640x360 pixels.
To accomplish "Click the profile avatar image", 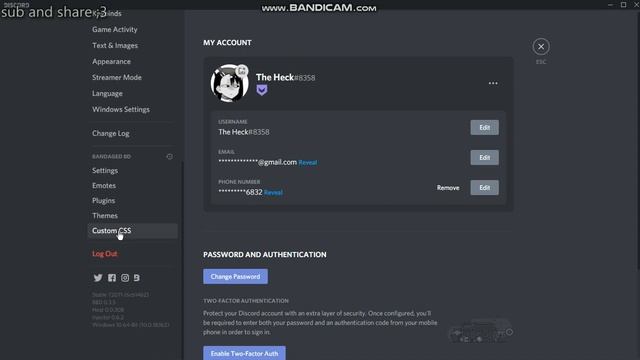I will 229,83.
